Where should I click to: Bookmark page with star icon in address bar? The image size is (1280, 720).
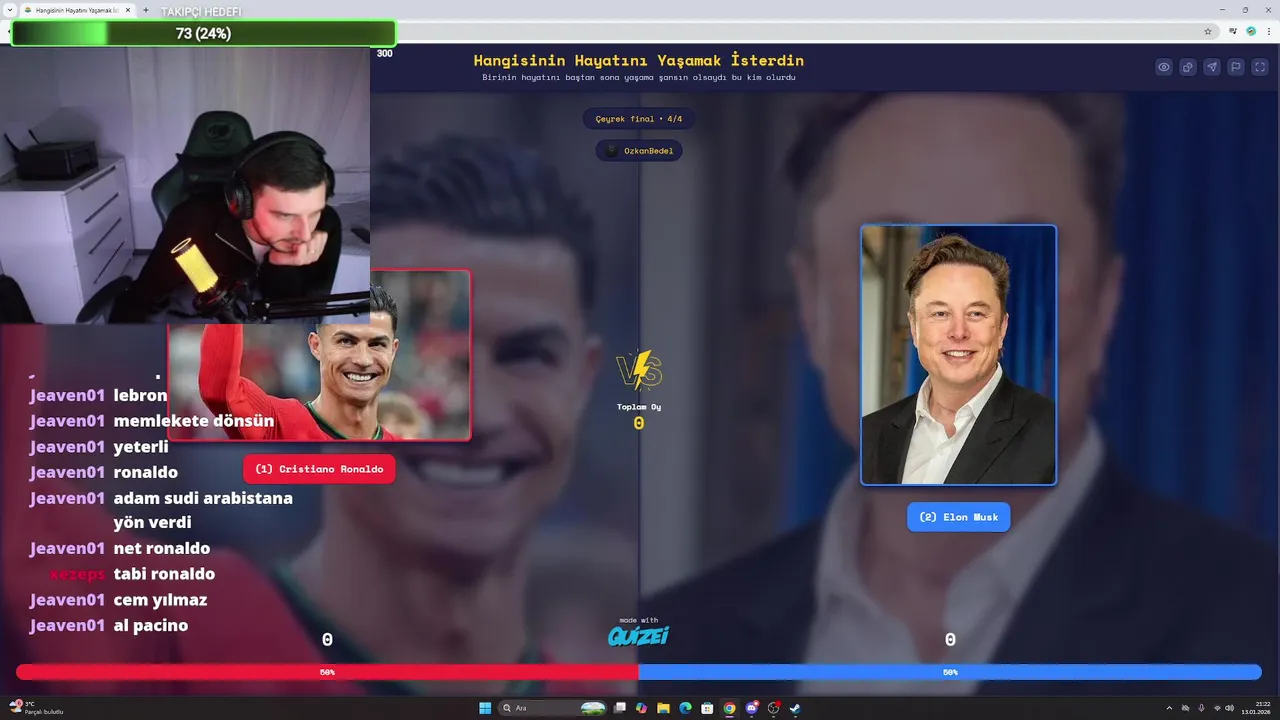tap(1208, 31)
